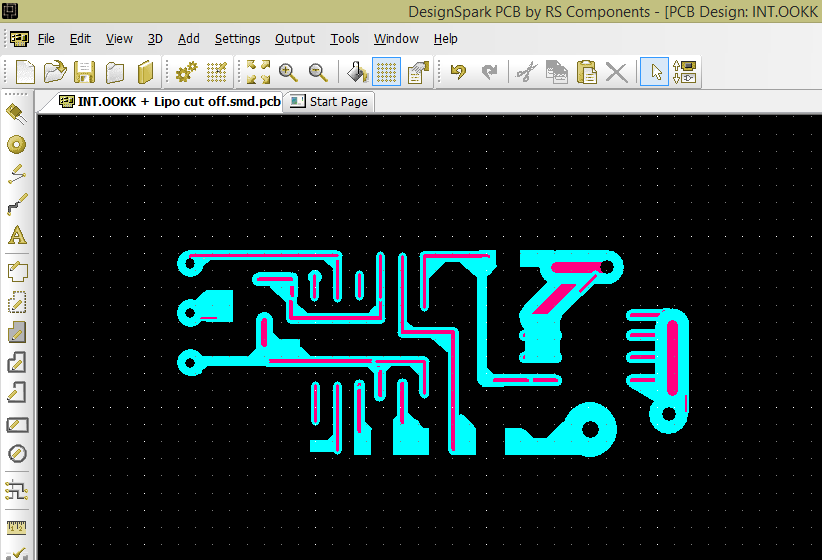Open a file with the folder icon

coord(55,72)
